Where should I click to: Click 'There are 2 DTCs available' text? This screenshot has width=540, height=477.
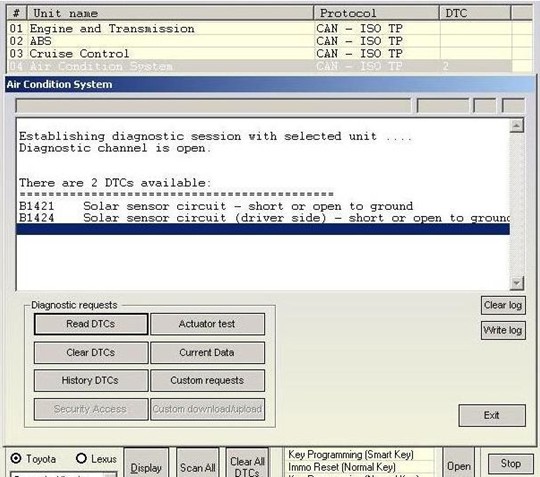[x=115, y=183]
